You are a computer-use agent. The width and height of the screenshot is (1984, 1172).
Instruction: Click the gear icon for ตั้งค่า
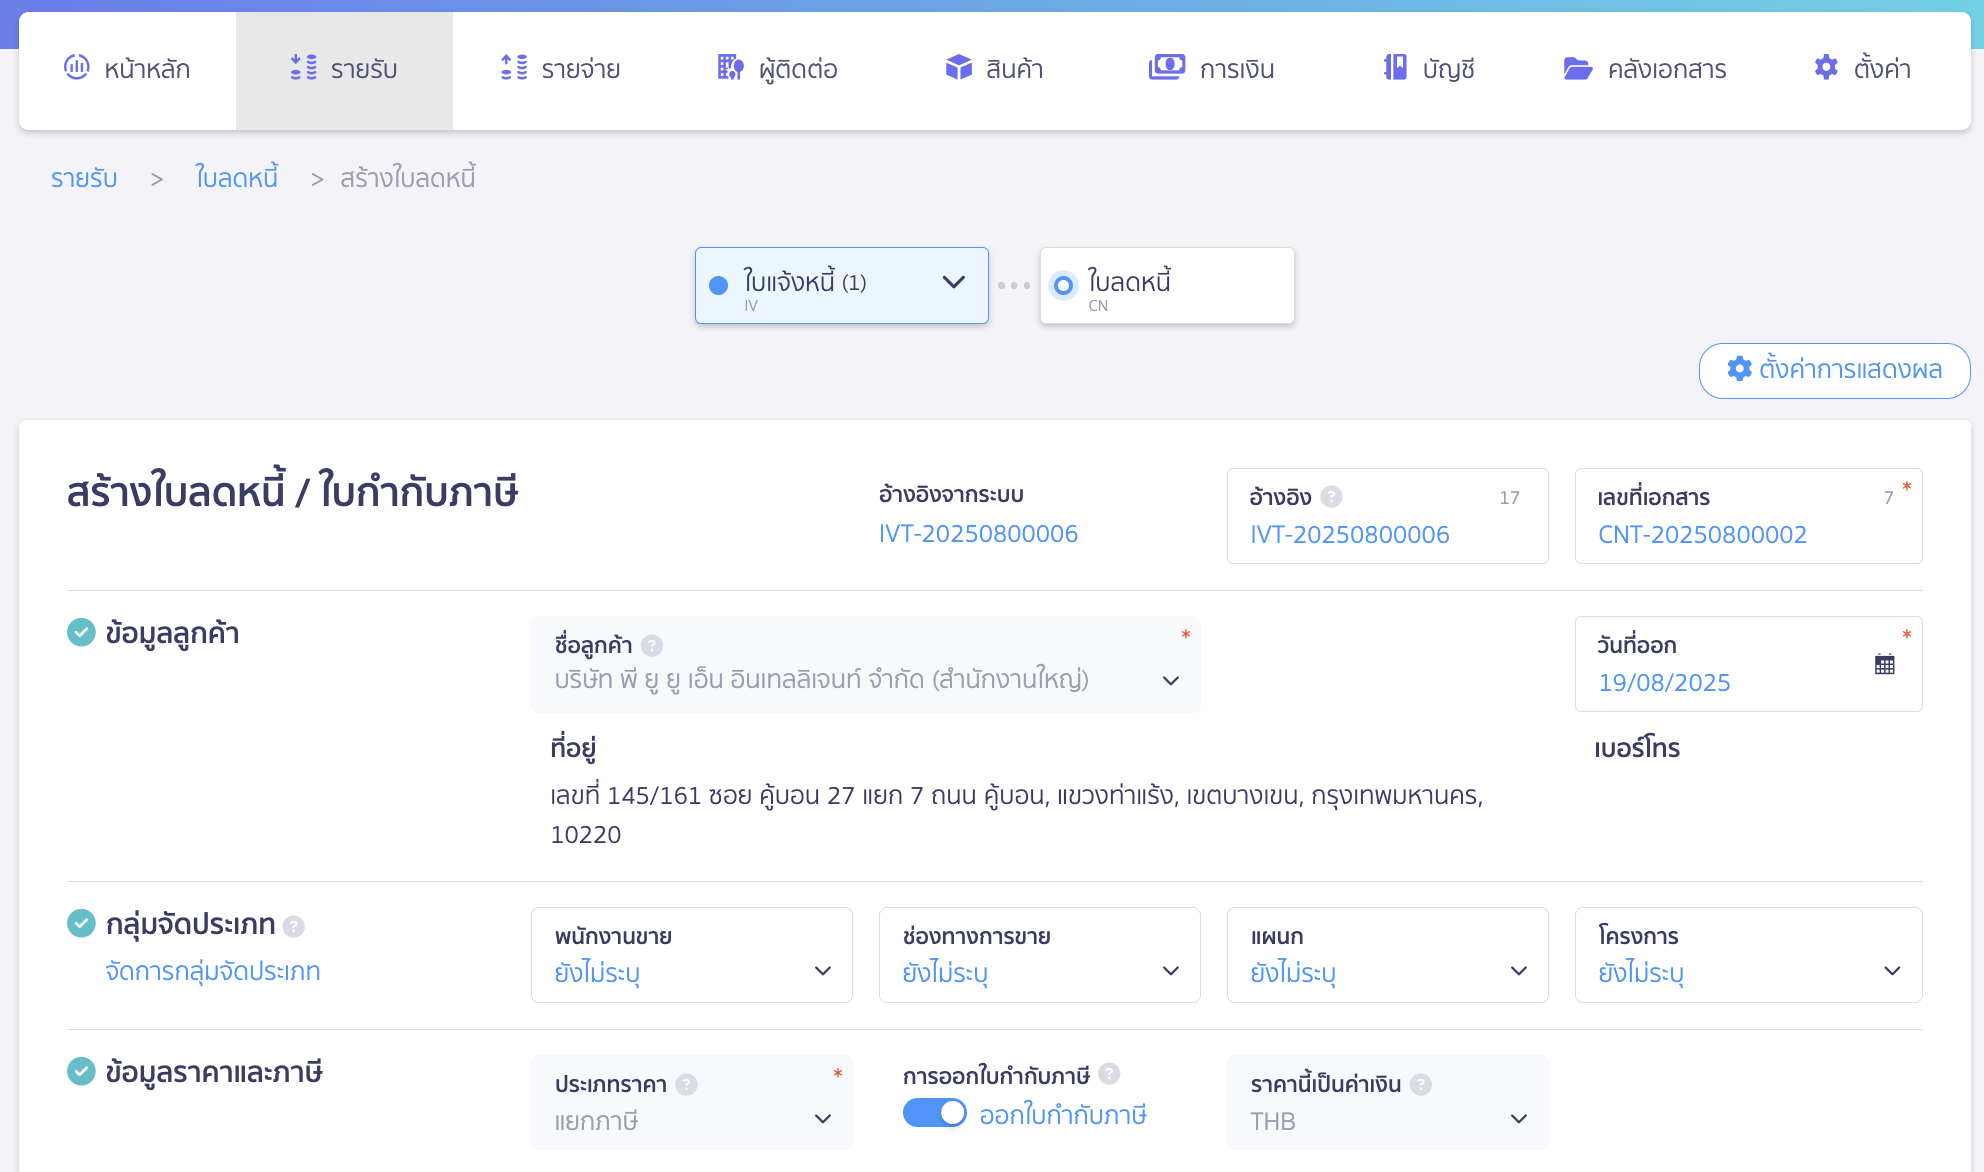tap(1826, 67)
